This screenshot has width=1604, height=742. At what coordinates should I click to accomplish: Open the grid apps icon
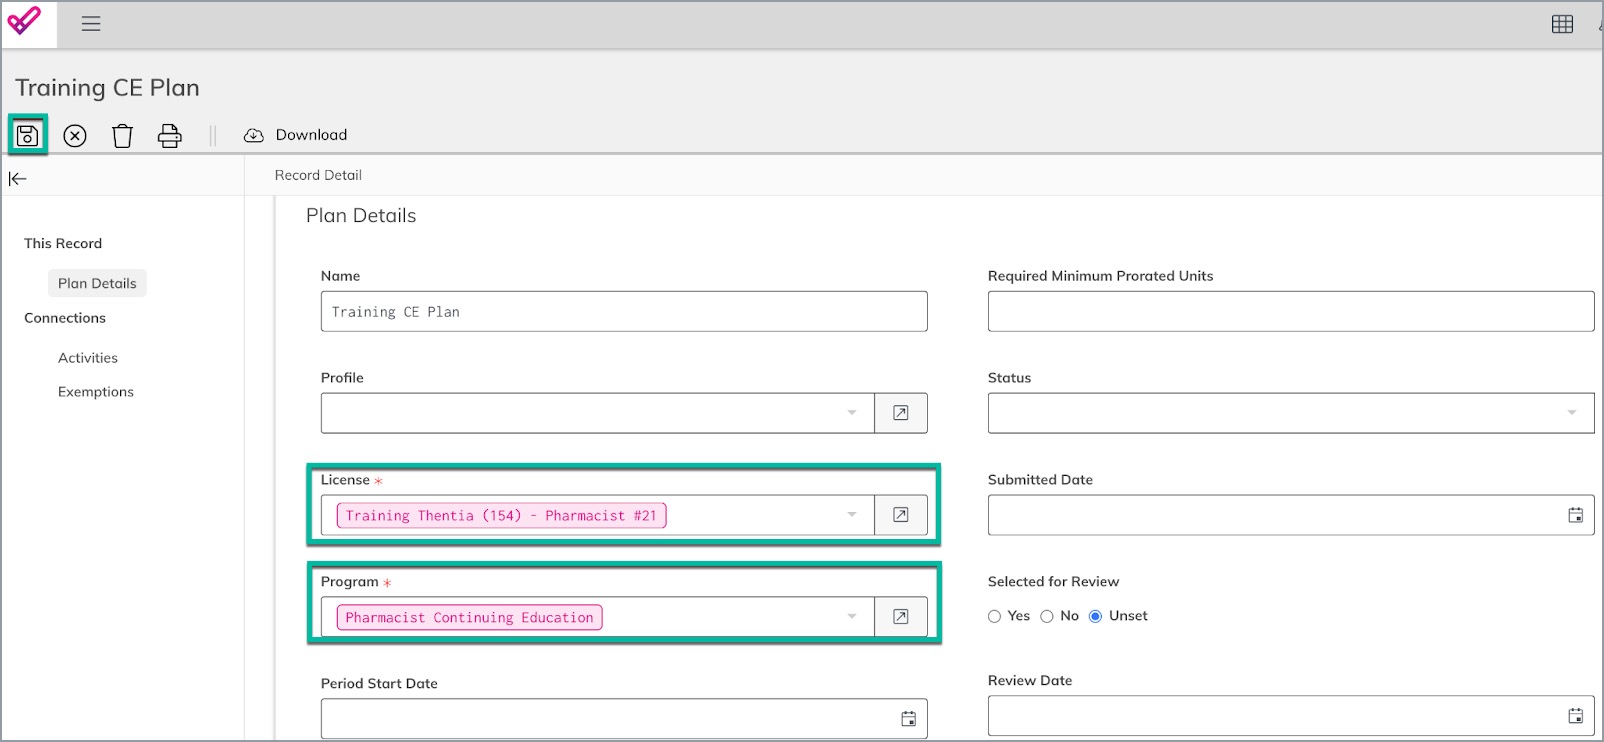[x=1562, y=24]
